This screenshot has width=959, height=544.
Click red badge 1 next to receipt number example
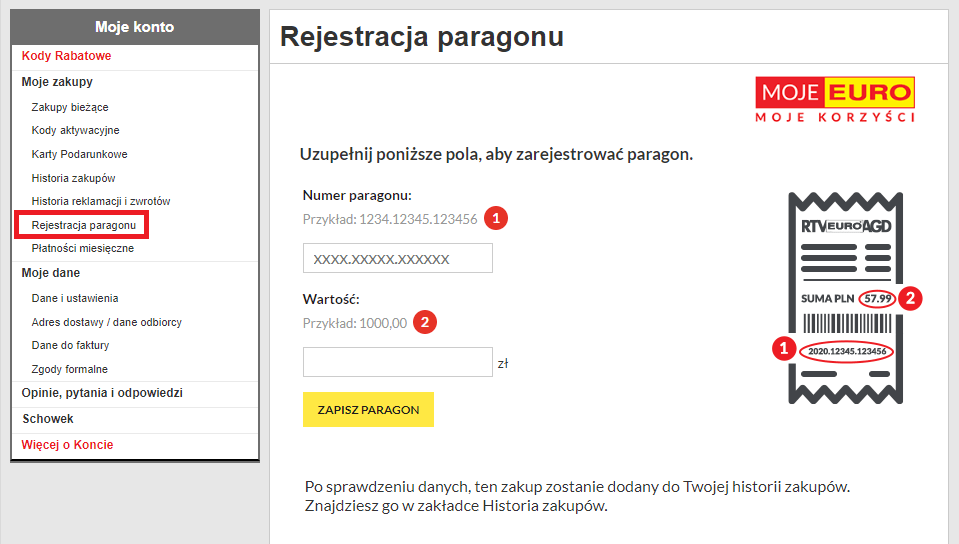[496, 218]
